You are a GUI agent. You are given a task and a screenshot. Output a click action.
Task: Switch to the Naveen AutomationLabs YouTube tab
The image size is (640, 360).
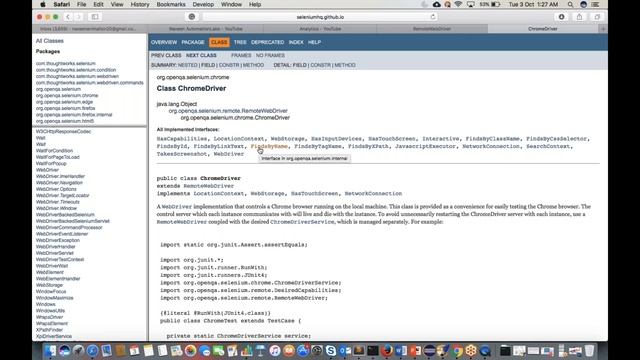pos(206,29)
